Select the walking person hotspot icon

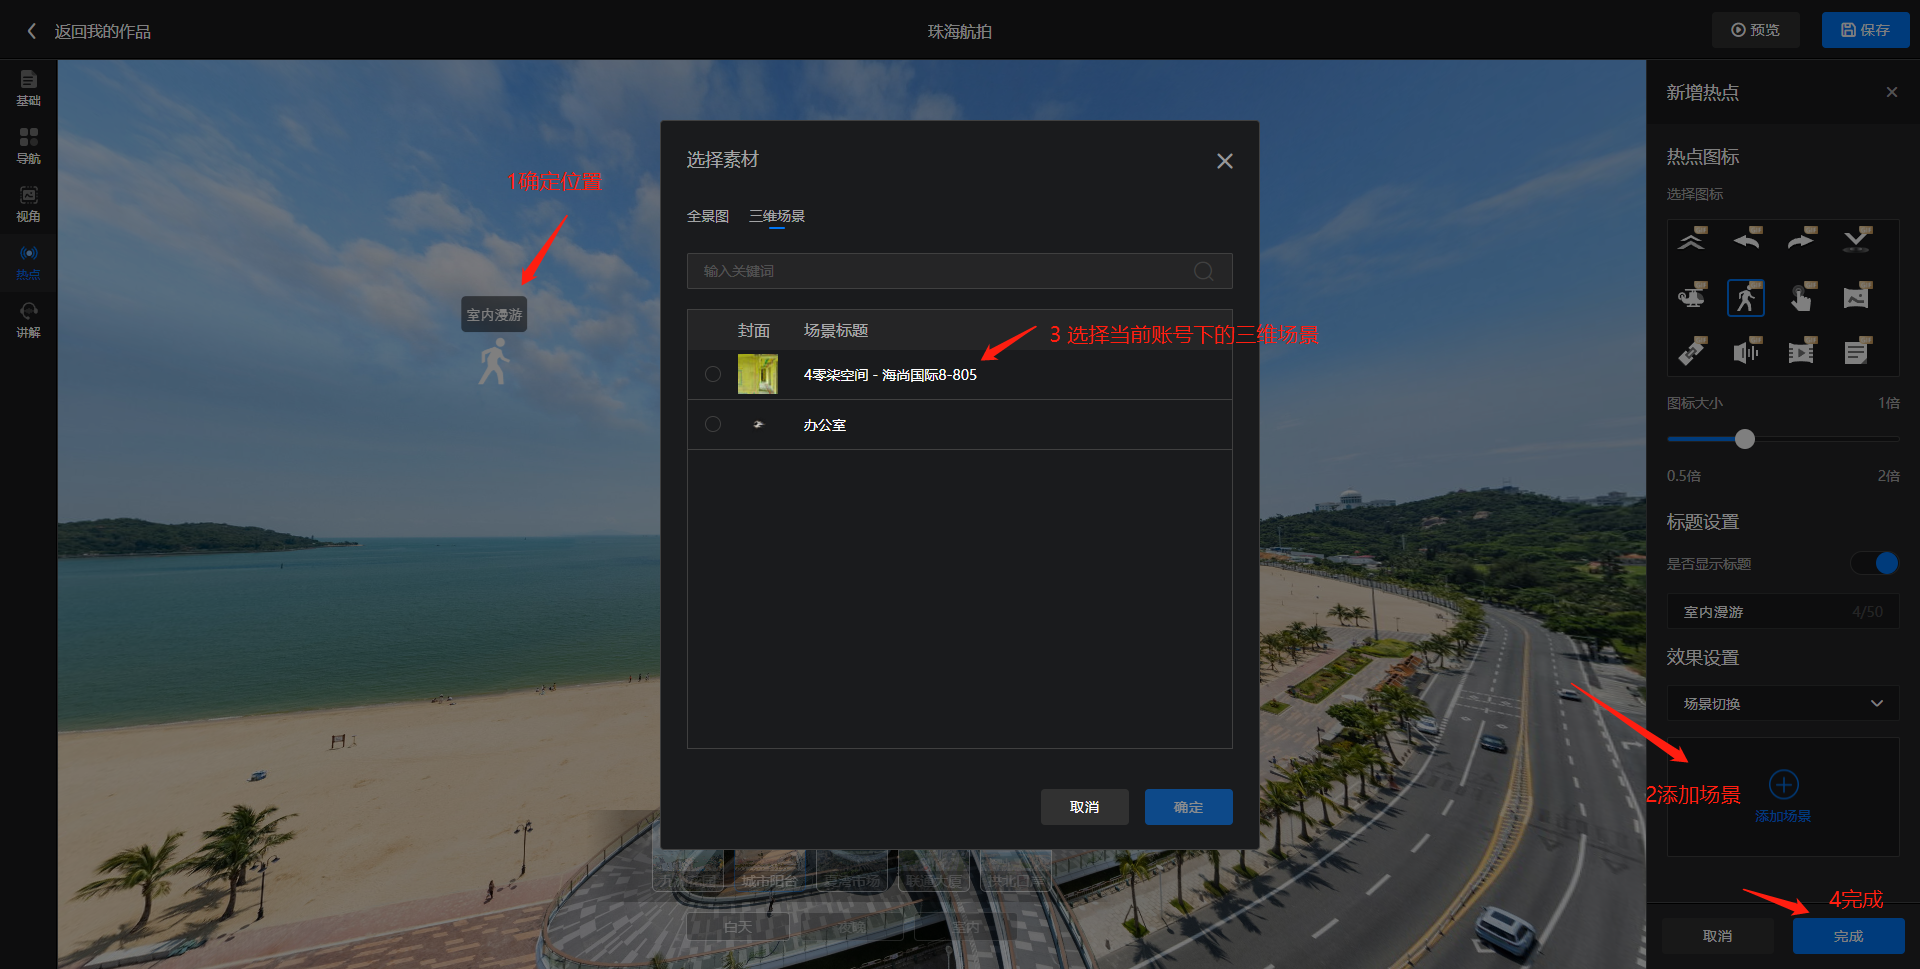pos(1746,298)
